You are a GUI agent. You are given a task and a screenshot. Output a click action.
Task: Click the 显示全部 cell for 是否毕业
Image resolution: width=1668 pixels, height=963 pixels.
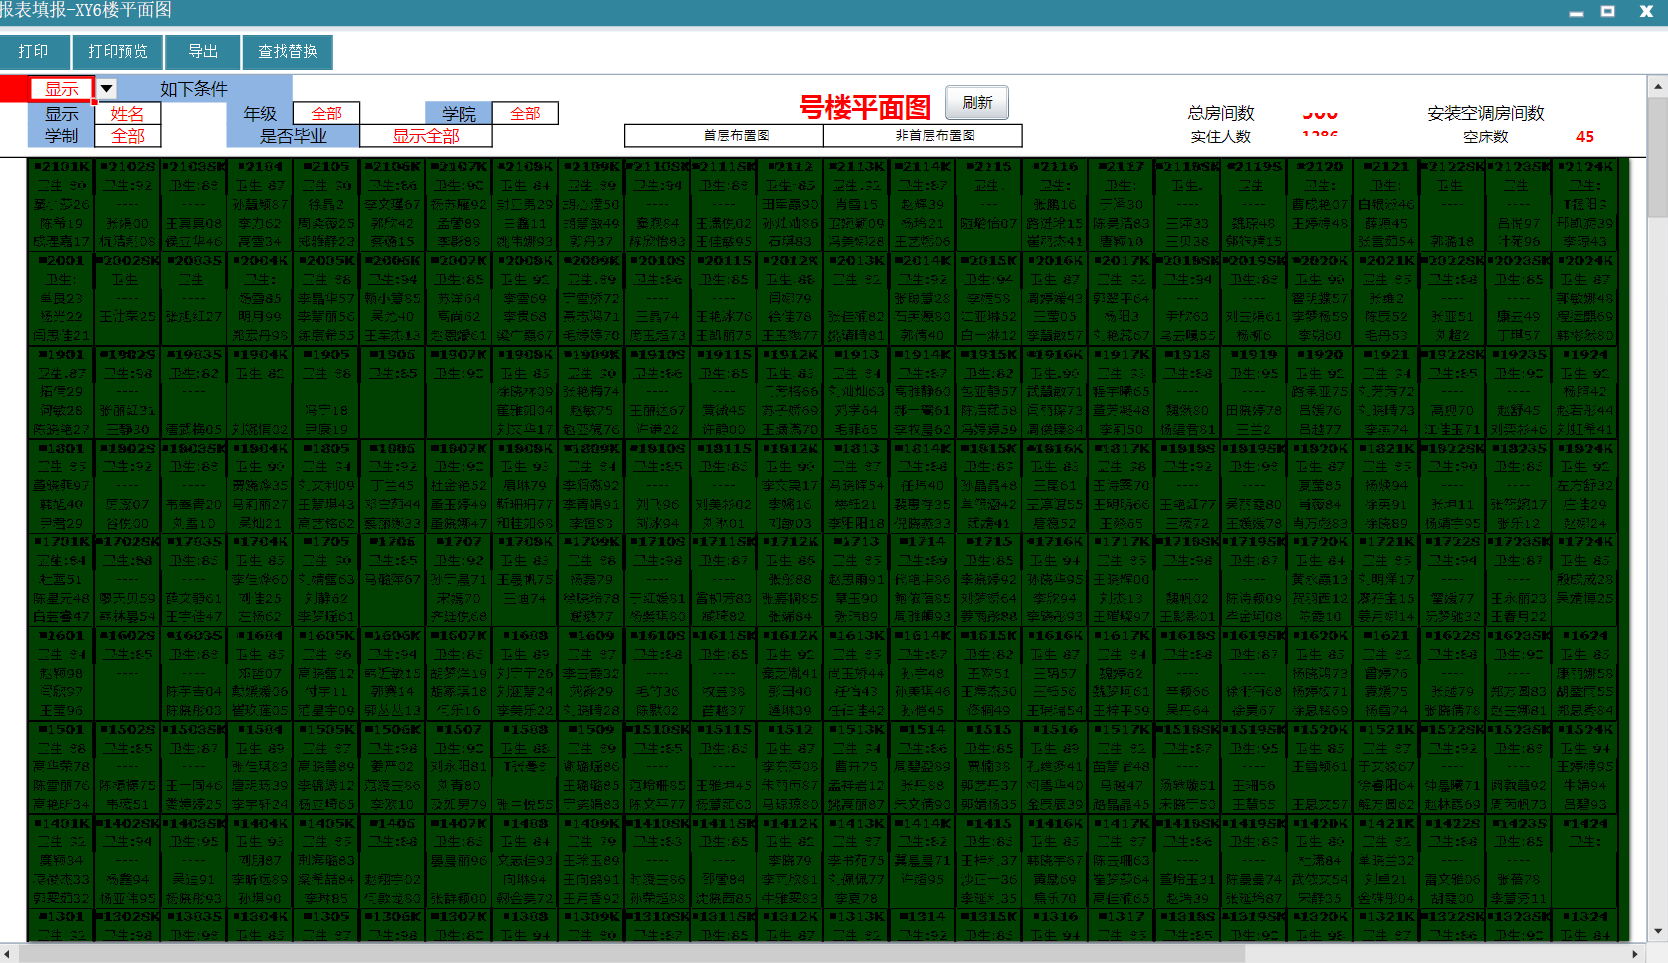(x=426, y=136)
